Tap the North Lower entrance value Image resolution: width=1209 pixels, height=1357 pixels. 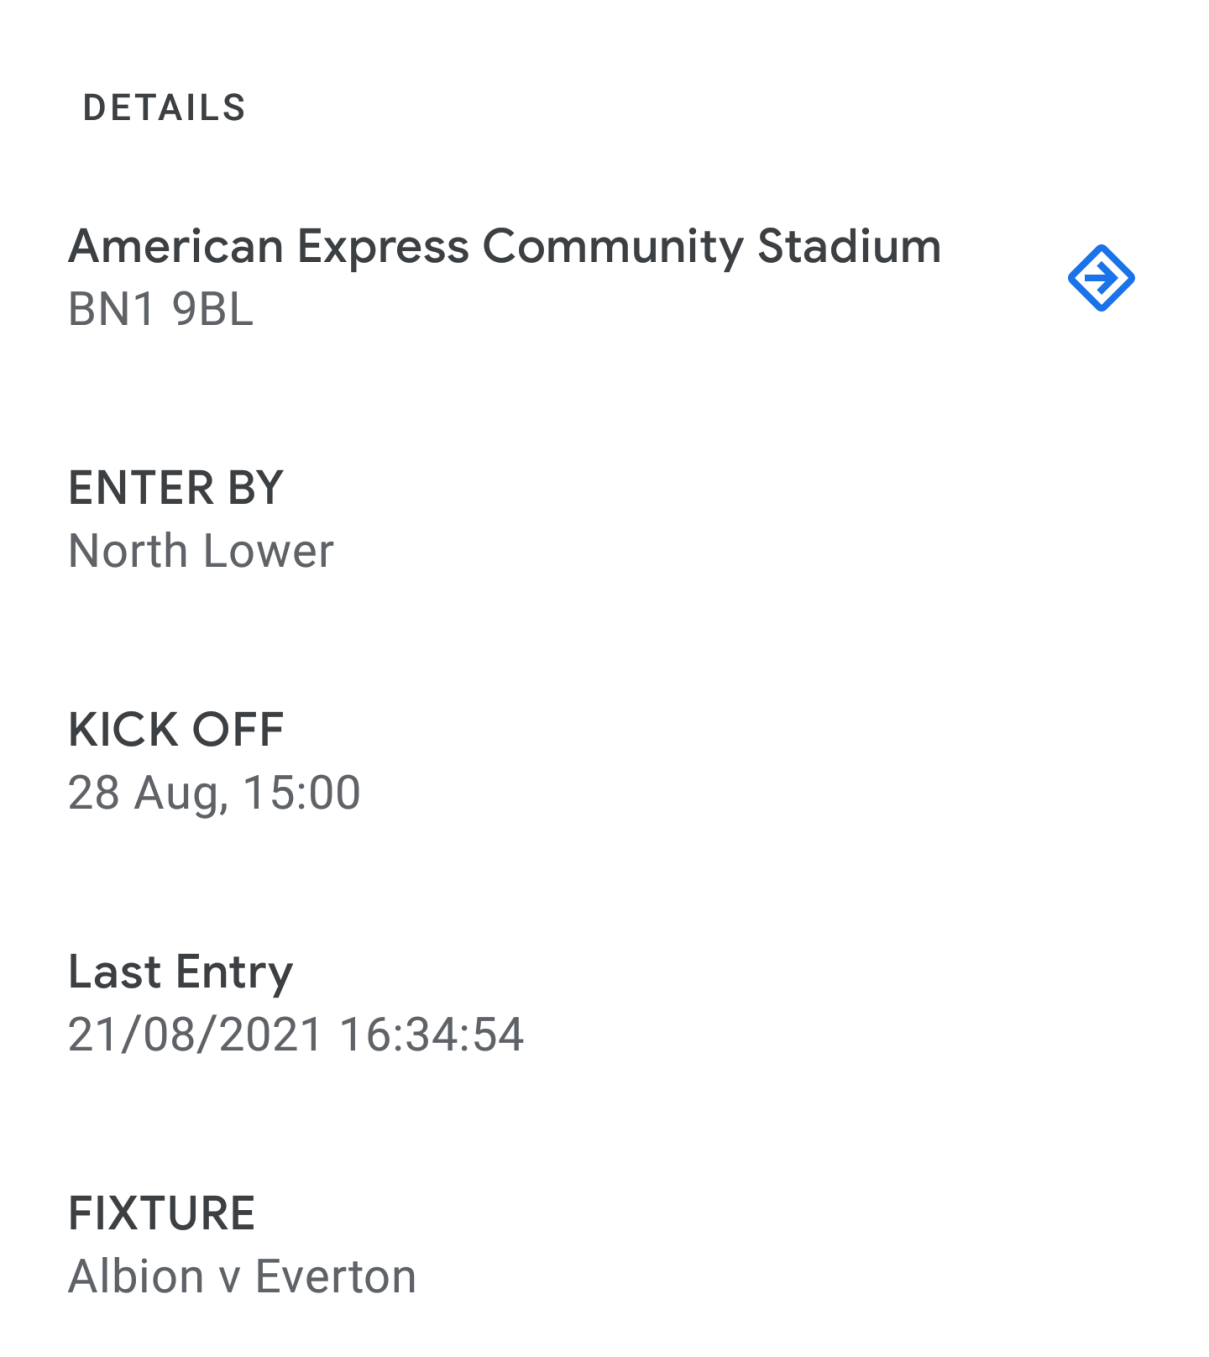click(201, 551)
